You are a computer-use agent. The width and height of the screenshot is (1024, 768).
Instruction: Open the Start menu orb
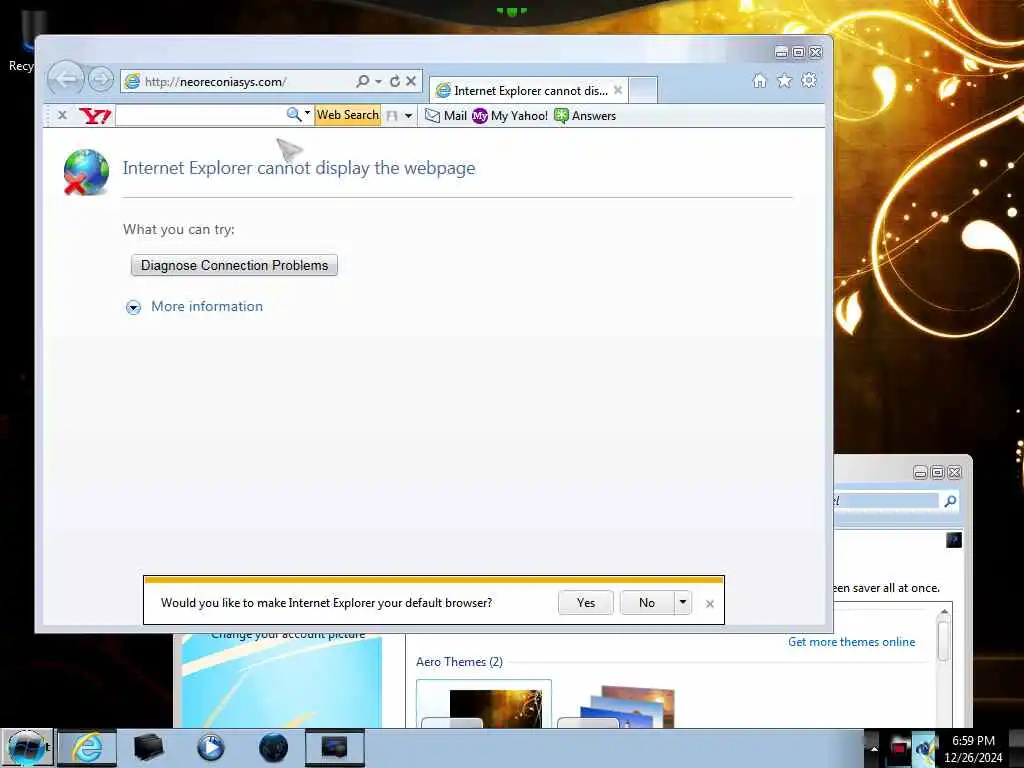(x=27, y=748)
